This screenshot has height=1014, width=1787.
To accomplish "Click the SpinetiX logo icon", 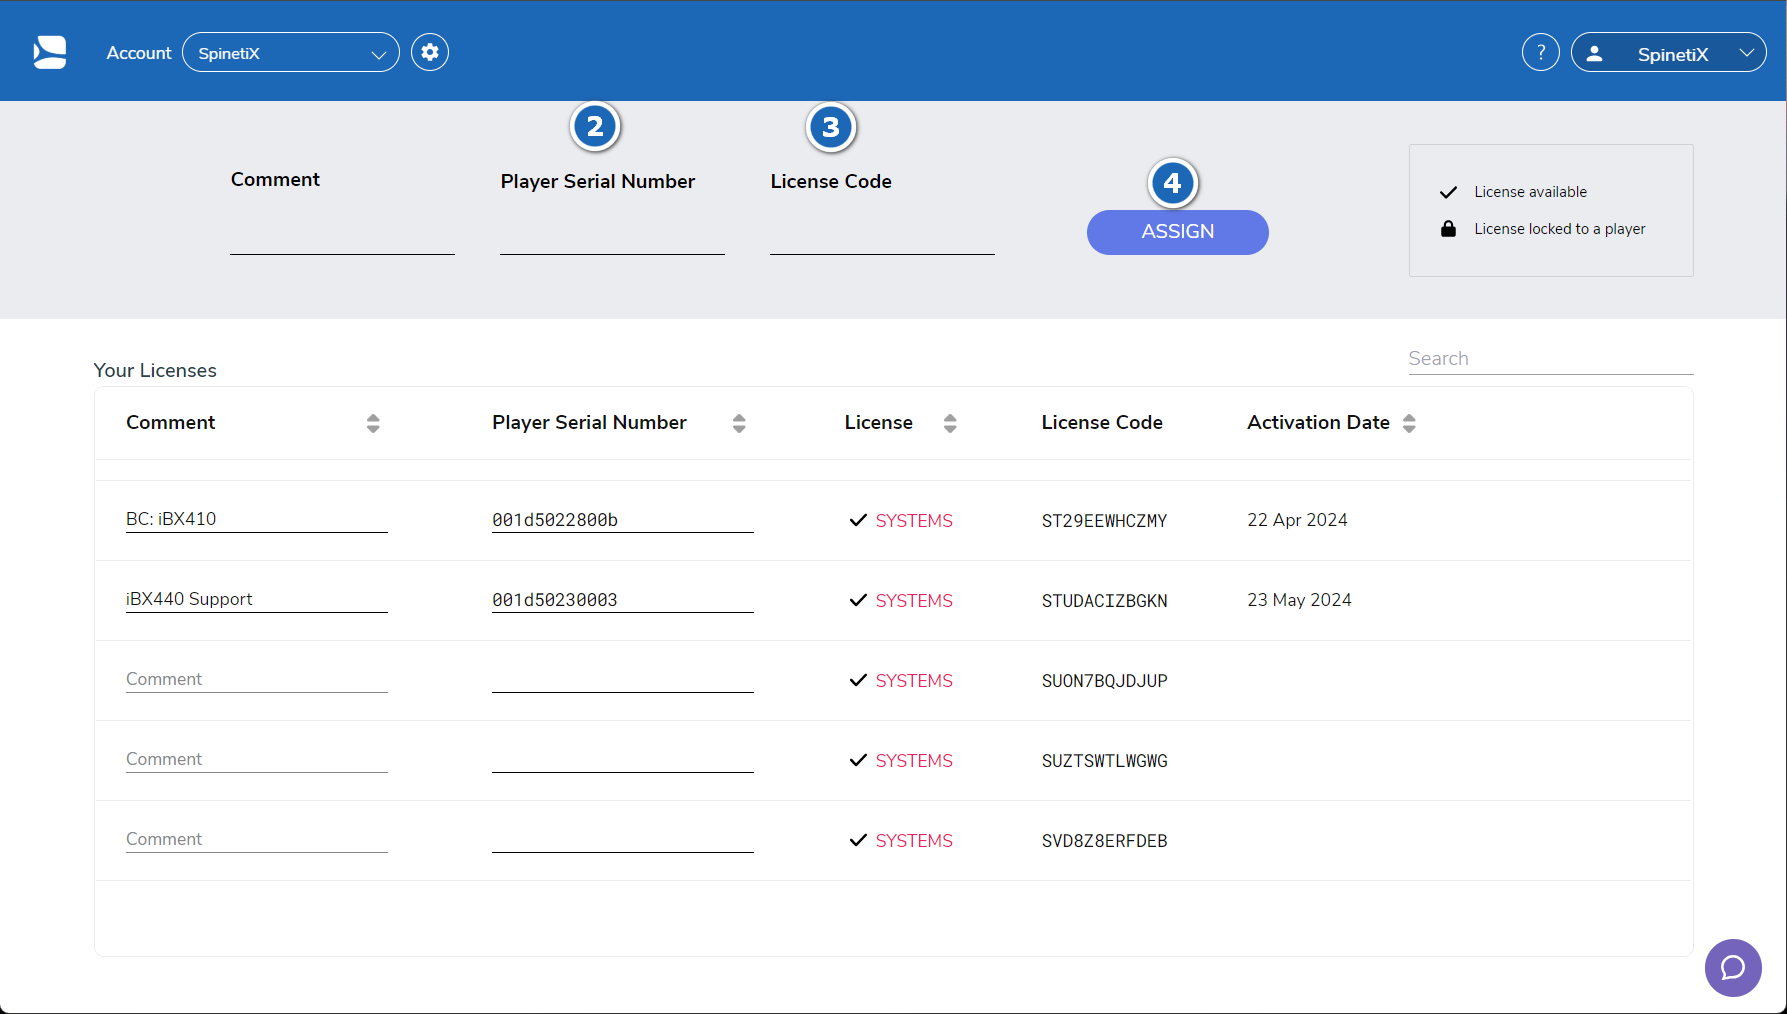I will [50, 52].
